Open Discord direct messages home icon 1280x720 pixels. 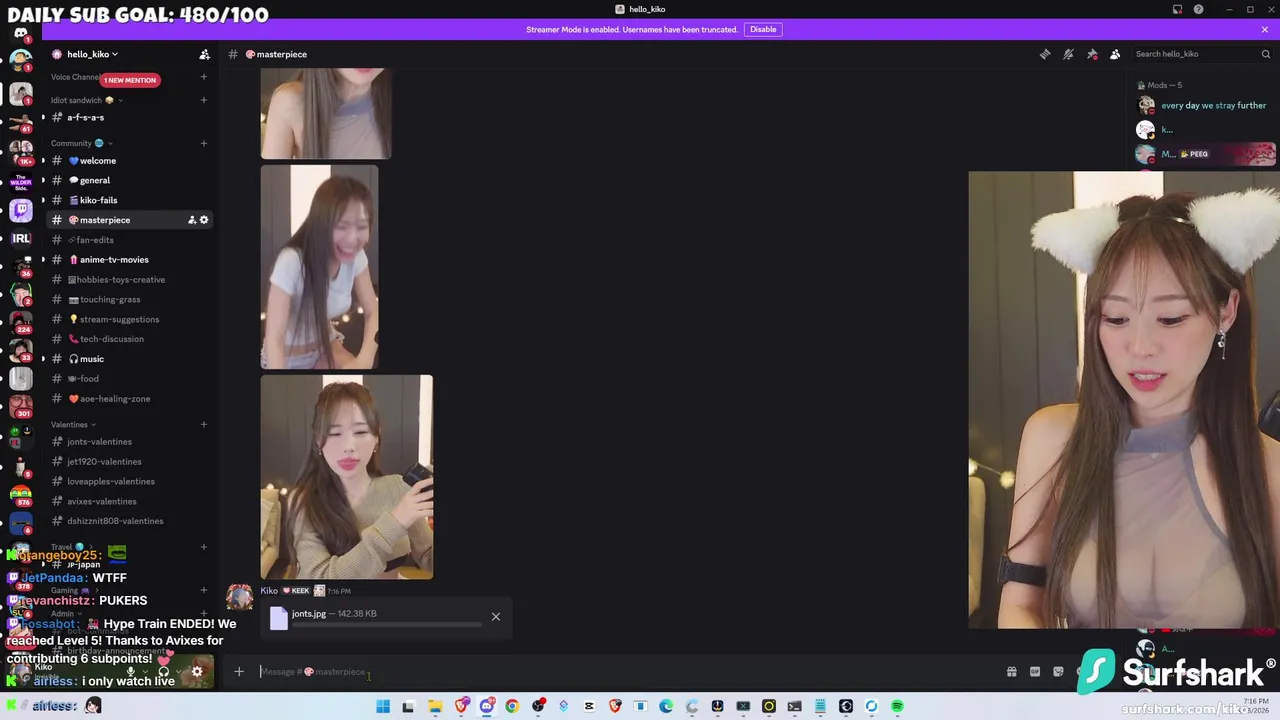click(x=21, y=33)
